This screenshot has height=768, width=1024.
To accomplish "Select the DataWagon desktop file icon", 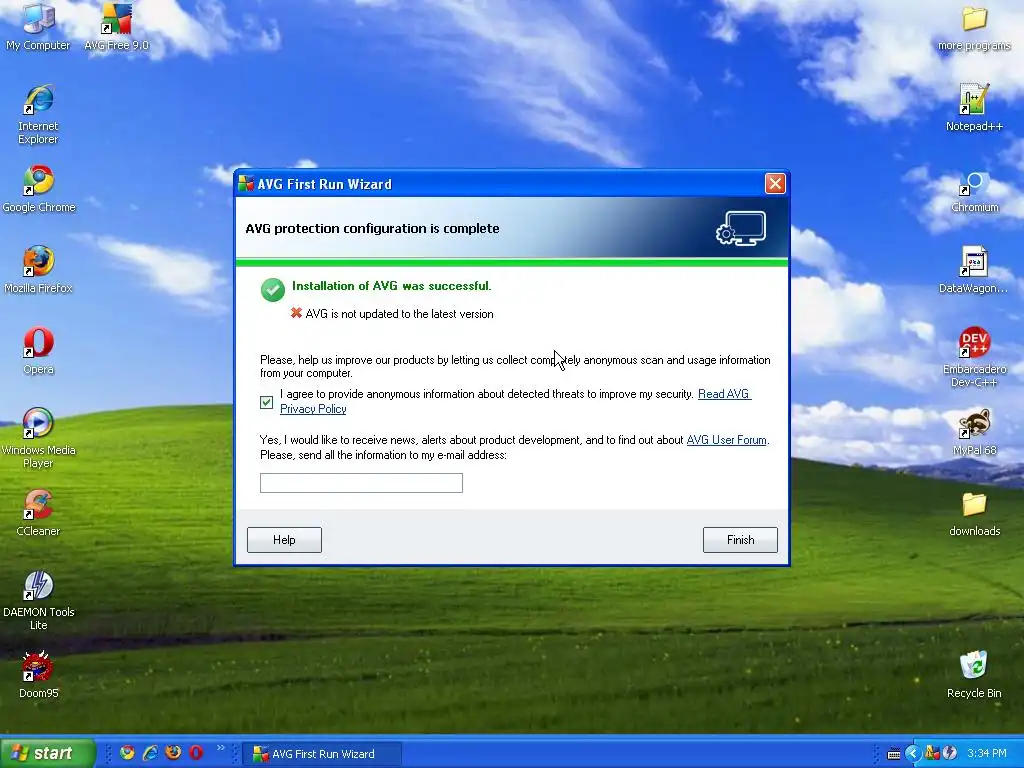I will 973,270.
